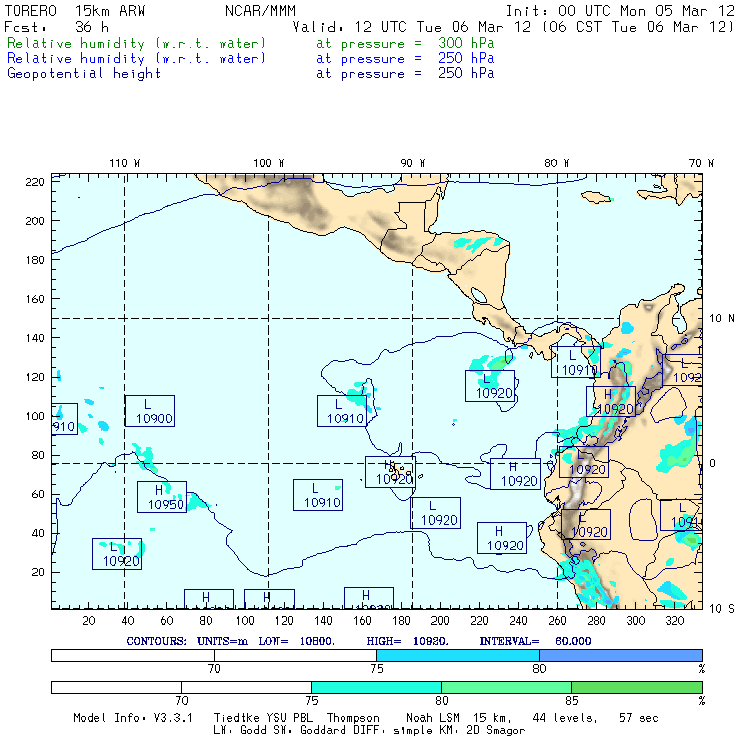Click the Geopotential height legend text
Screen dimensions: 740x740
[83, 73]
